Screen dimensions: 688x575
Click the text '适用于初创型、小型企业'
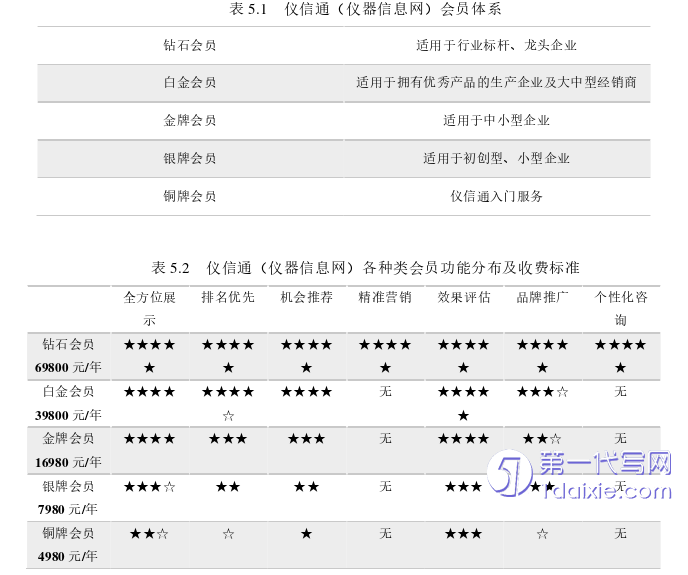point(496,158)
